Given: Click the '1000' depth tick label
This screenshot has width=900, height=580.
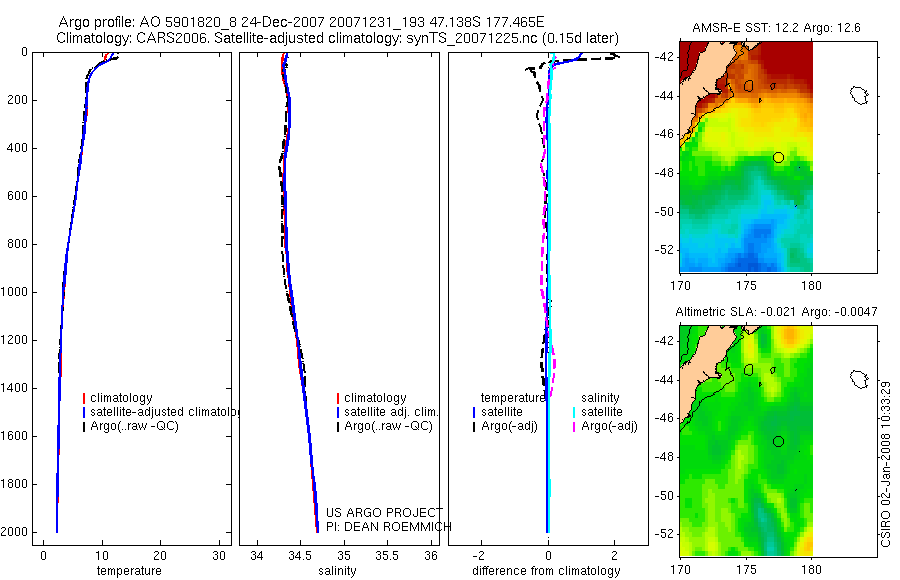Looking at the screenshot, I should coord(16,292).
